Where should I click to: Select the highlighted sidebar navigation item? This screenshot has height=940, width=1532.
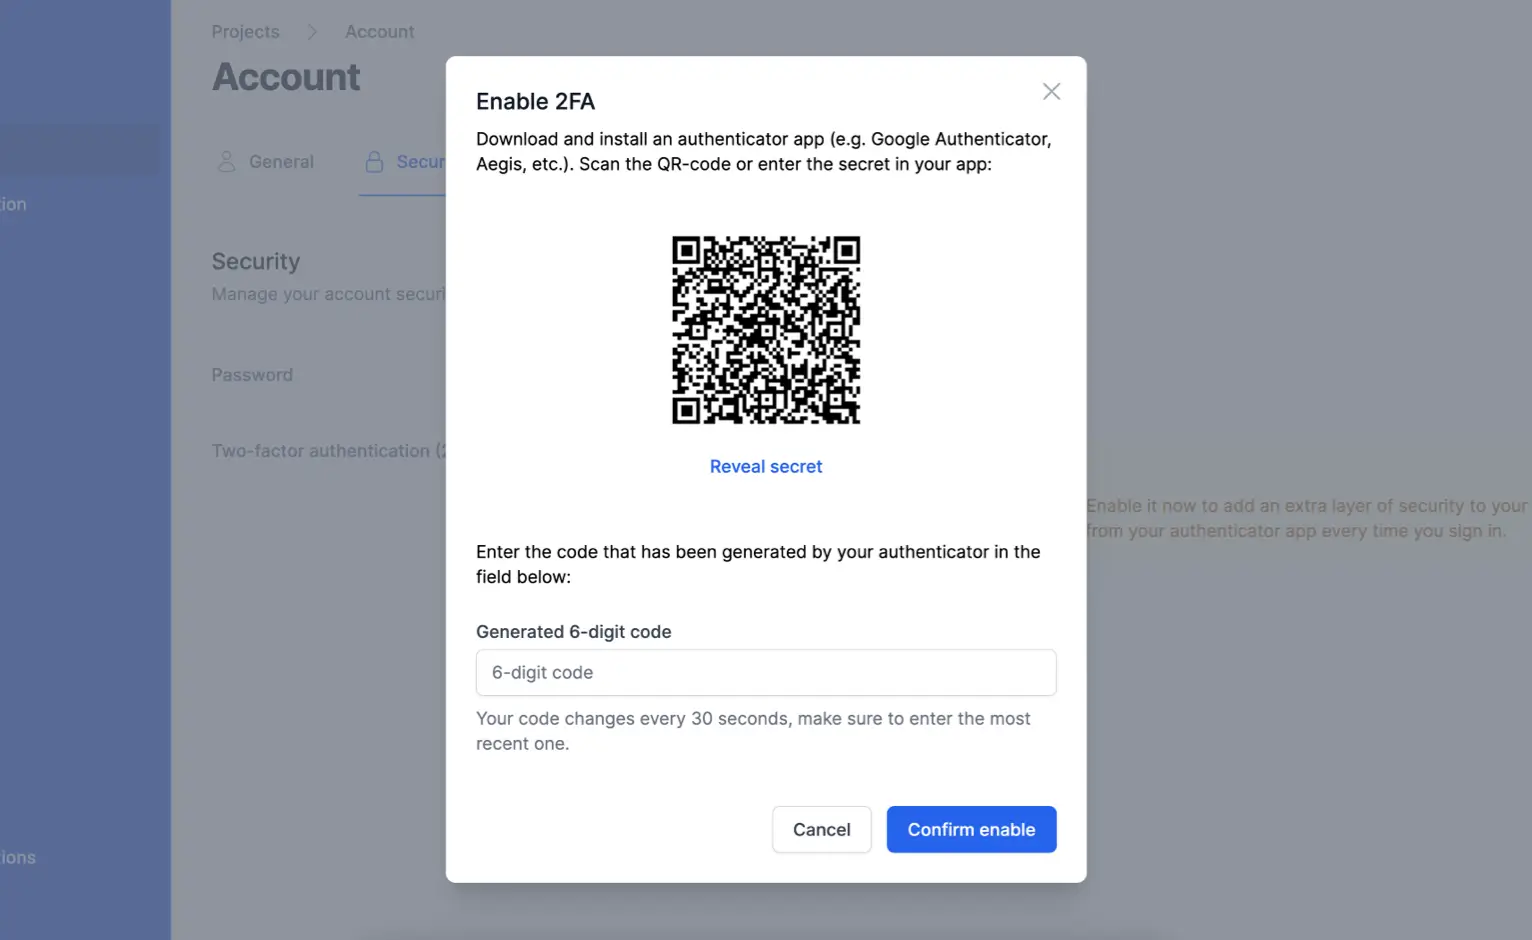point(80,149)
